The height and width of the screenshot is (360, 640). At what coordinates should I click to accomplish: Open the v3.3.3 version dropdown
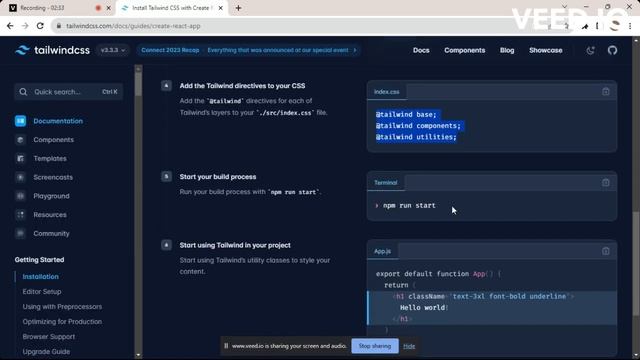tap(113, 50)
